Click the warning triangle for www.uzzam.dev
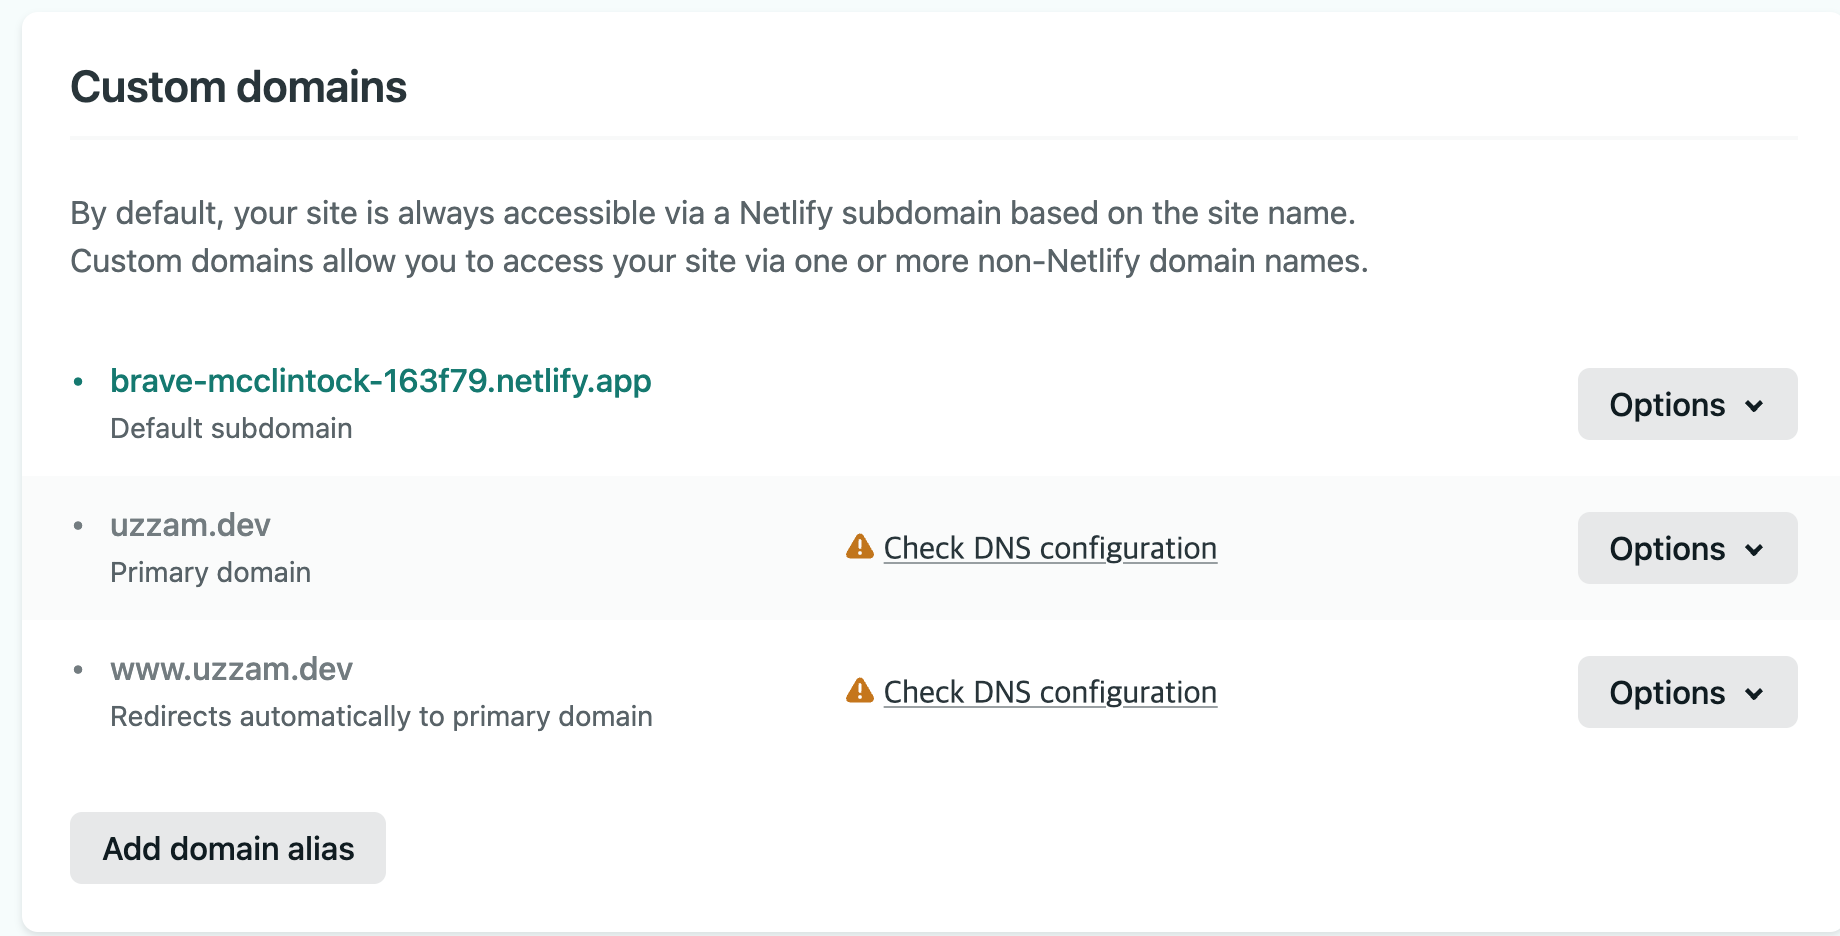The height and width of the screenshot is (936, 1840). coord(859,691)
